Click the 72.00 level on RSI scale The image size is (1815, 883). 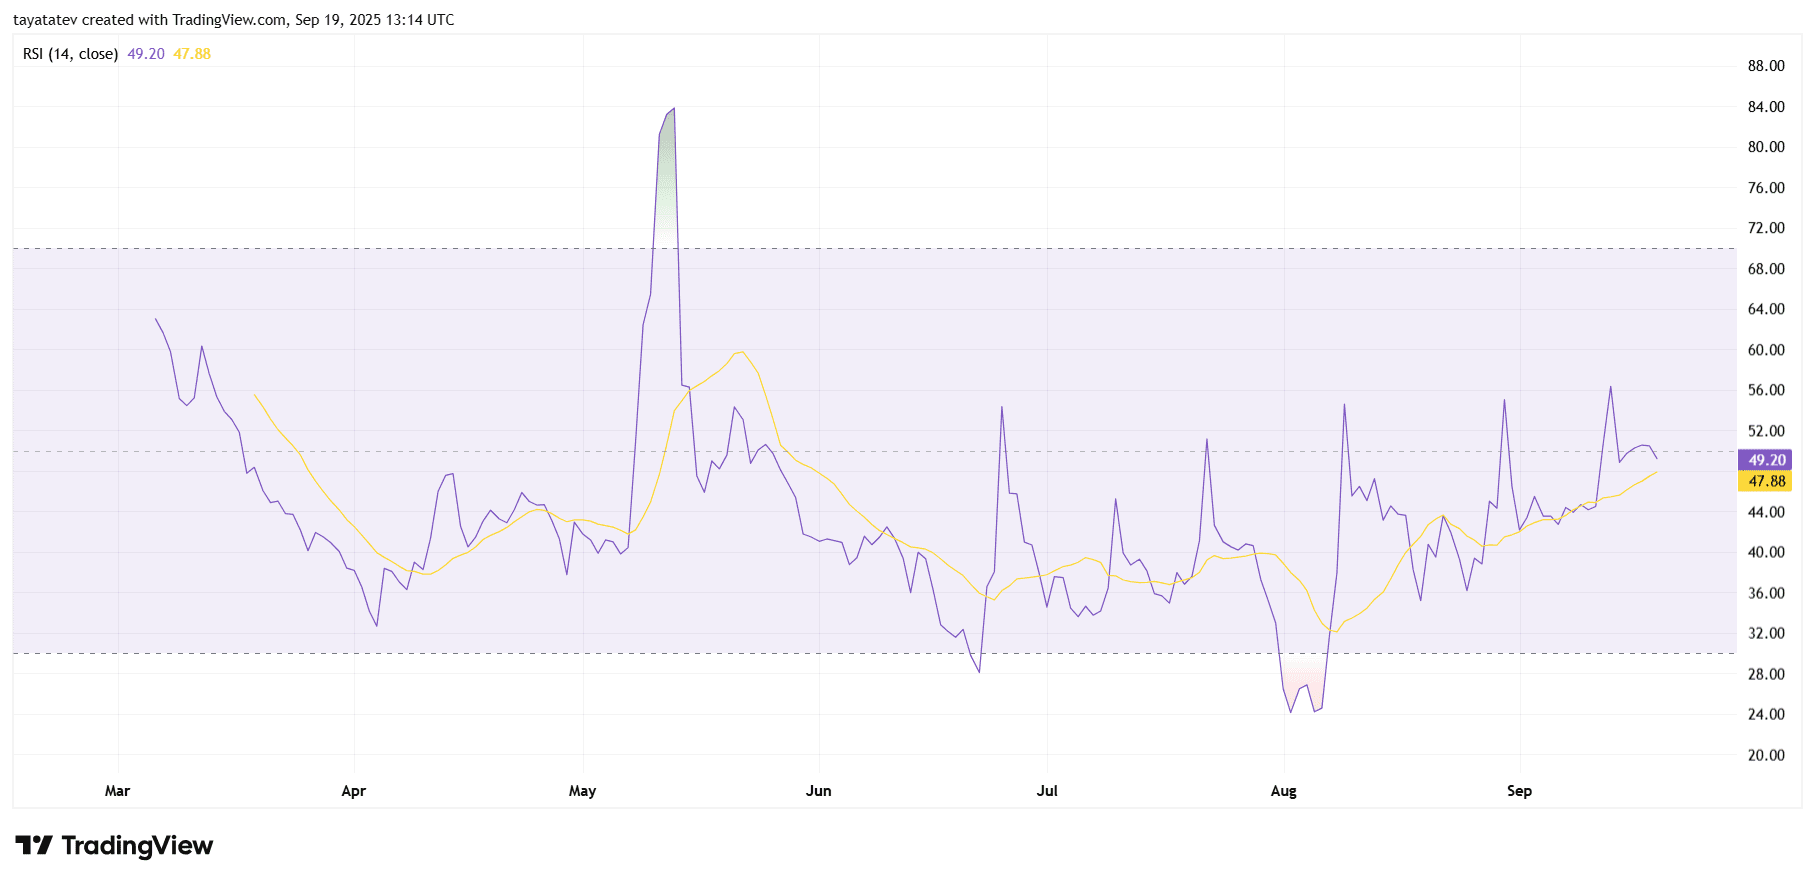pyautogui.click(x=1765, y=228)
